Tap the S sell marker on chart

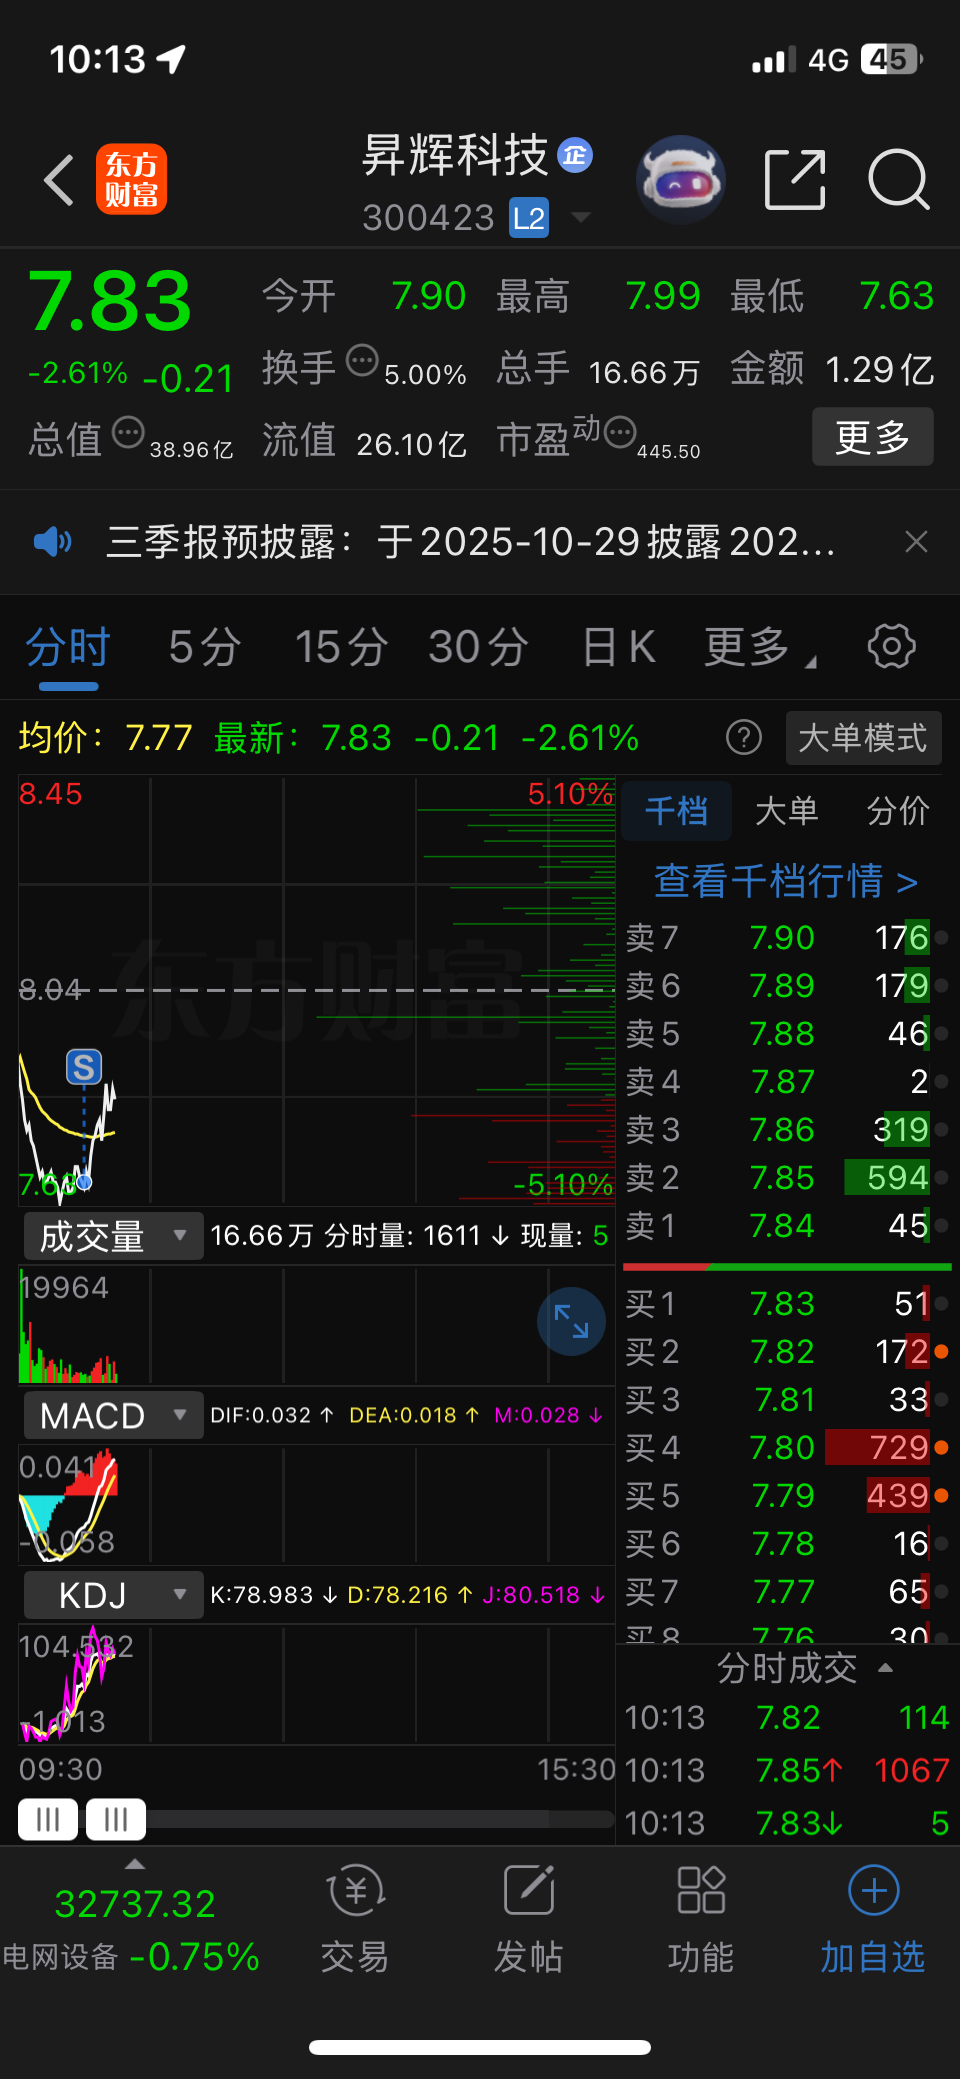(x=84, y=1067)
